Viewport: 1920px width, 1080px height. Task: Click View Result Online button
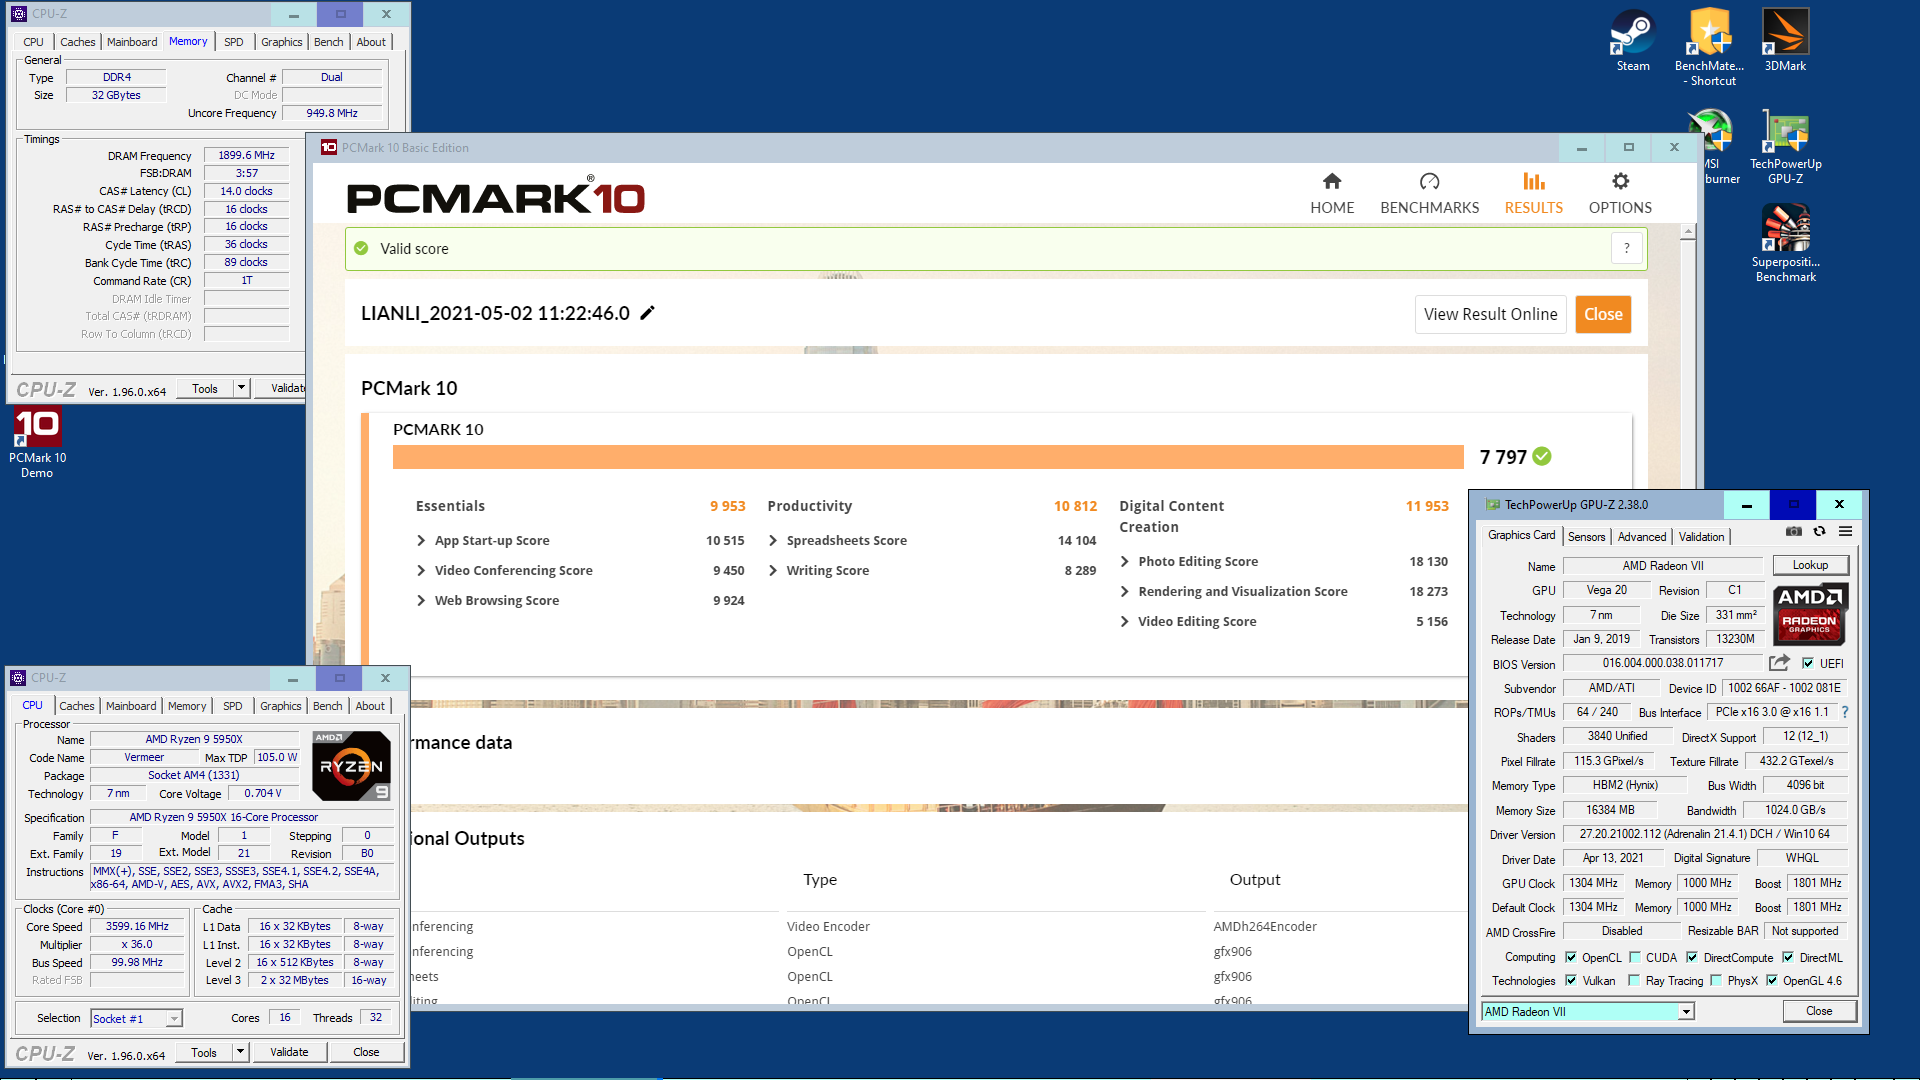point(1490,314)
